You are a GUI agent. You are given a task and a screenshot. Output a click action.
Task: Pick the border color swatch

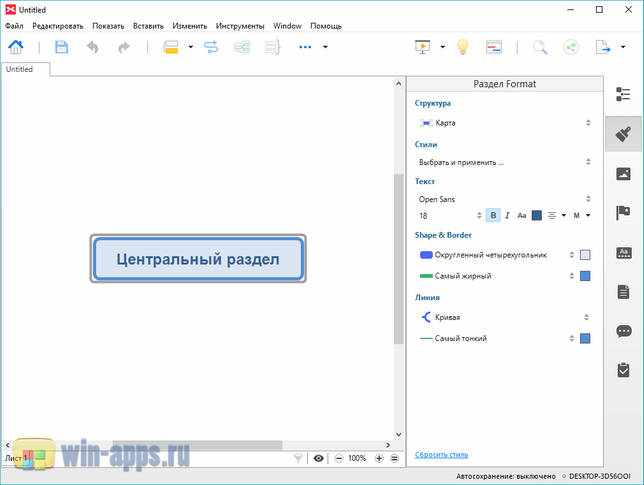click(x=585, y=276)
